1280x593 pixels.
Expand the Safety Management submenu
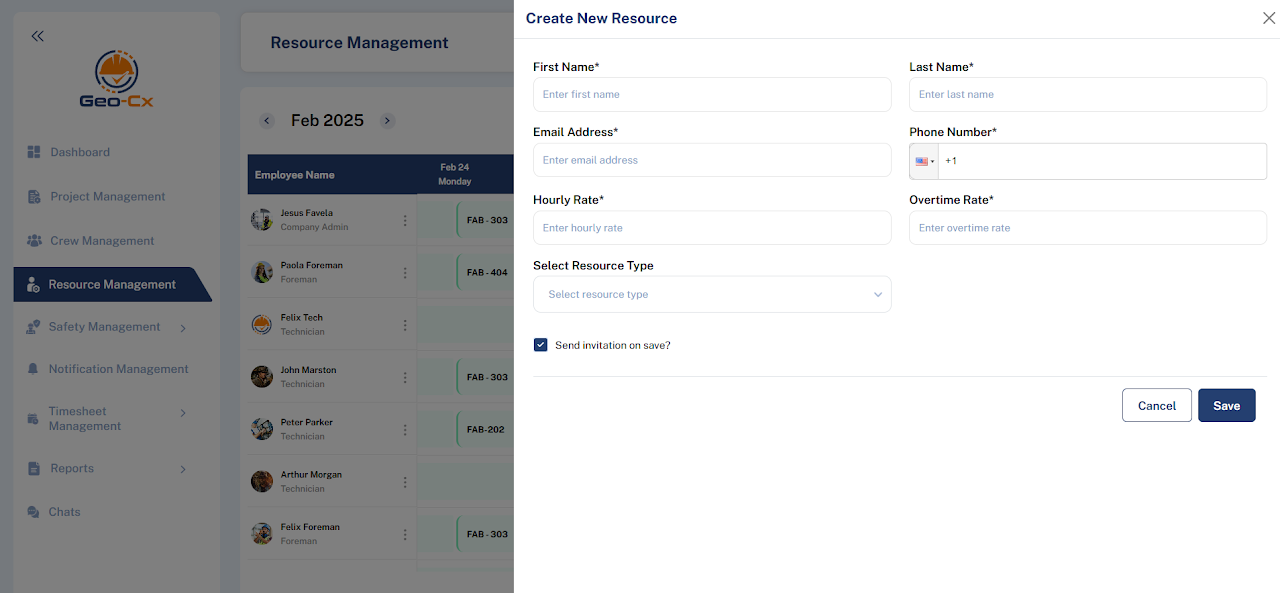click(x=183, y=328)
